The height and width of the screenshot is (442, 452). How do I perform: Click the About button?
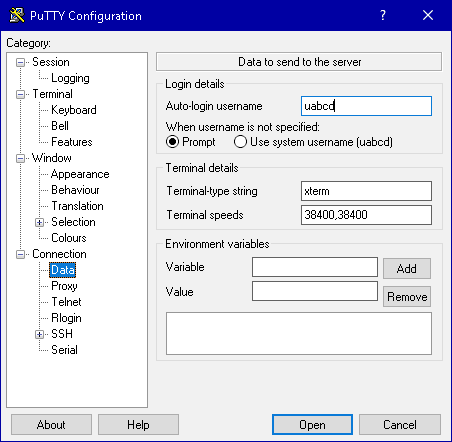pos(51,425)
